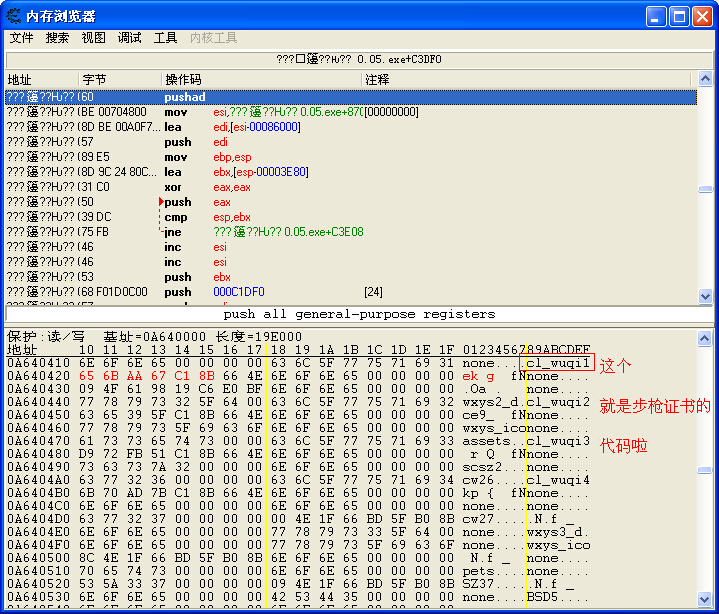This screenshot has height=614, width=719.
Task: Click ASCII text wxys2_d
Action: [490, 402]
